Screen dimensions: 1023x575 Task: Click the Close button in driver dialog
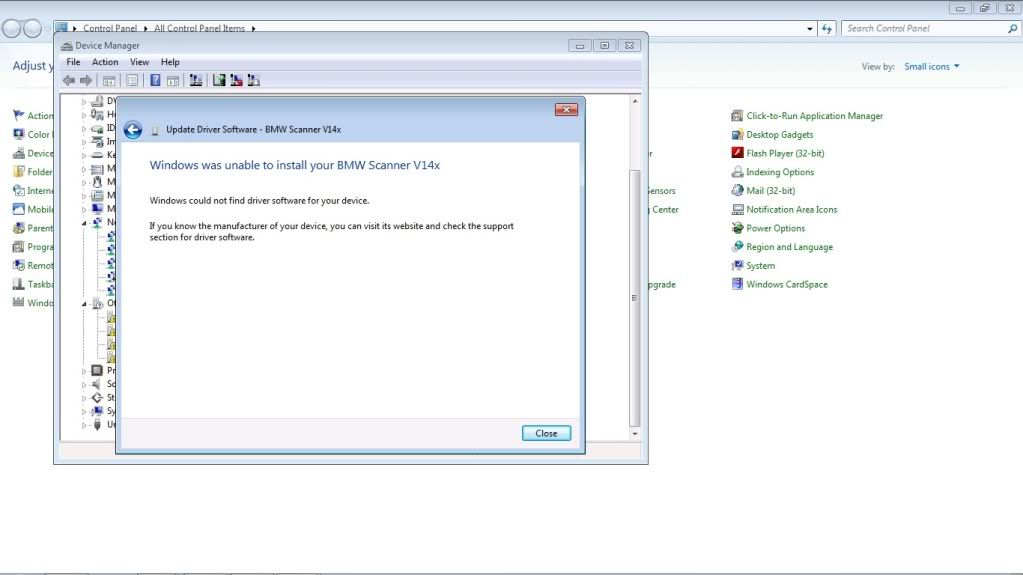pos(546,433)
